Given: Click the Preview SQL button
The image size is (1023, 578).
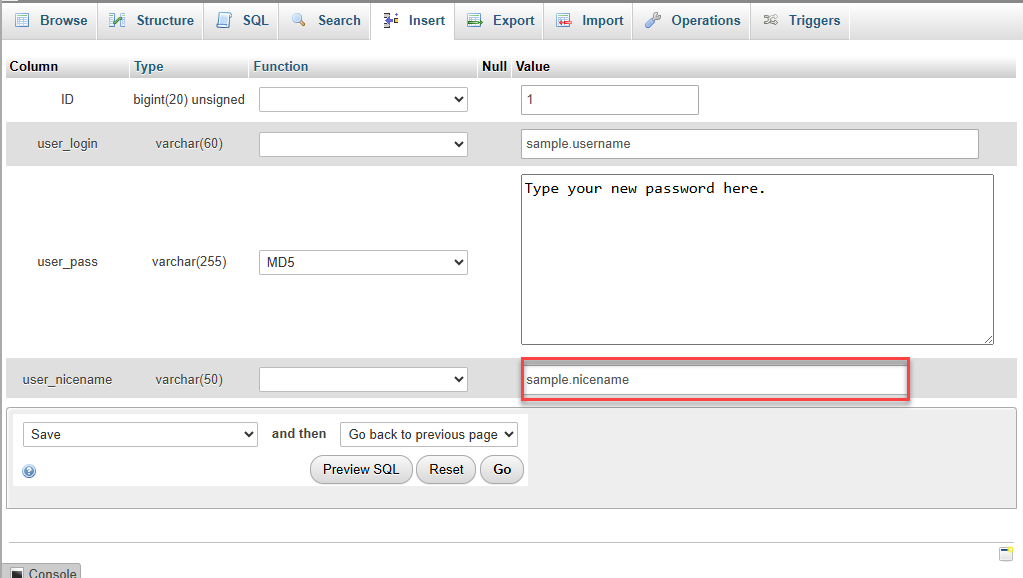Looking at the screenshot, I should click(x=360, y=469).
